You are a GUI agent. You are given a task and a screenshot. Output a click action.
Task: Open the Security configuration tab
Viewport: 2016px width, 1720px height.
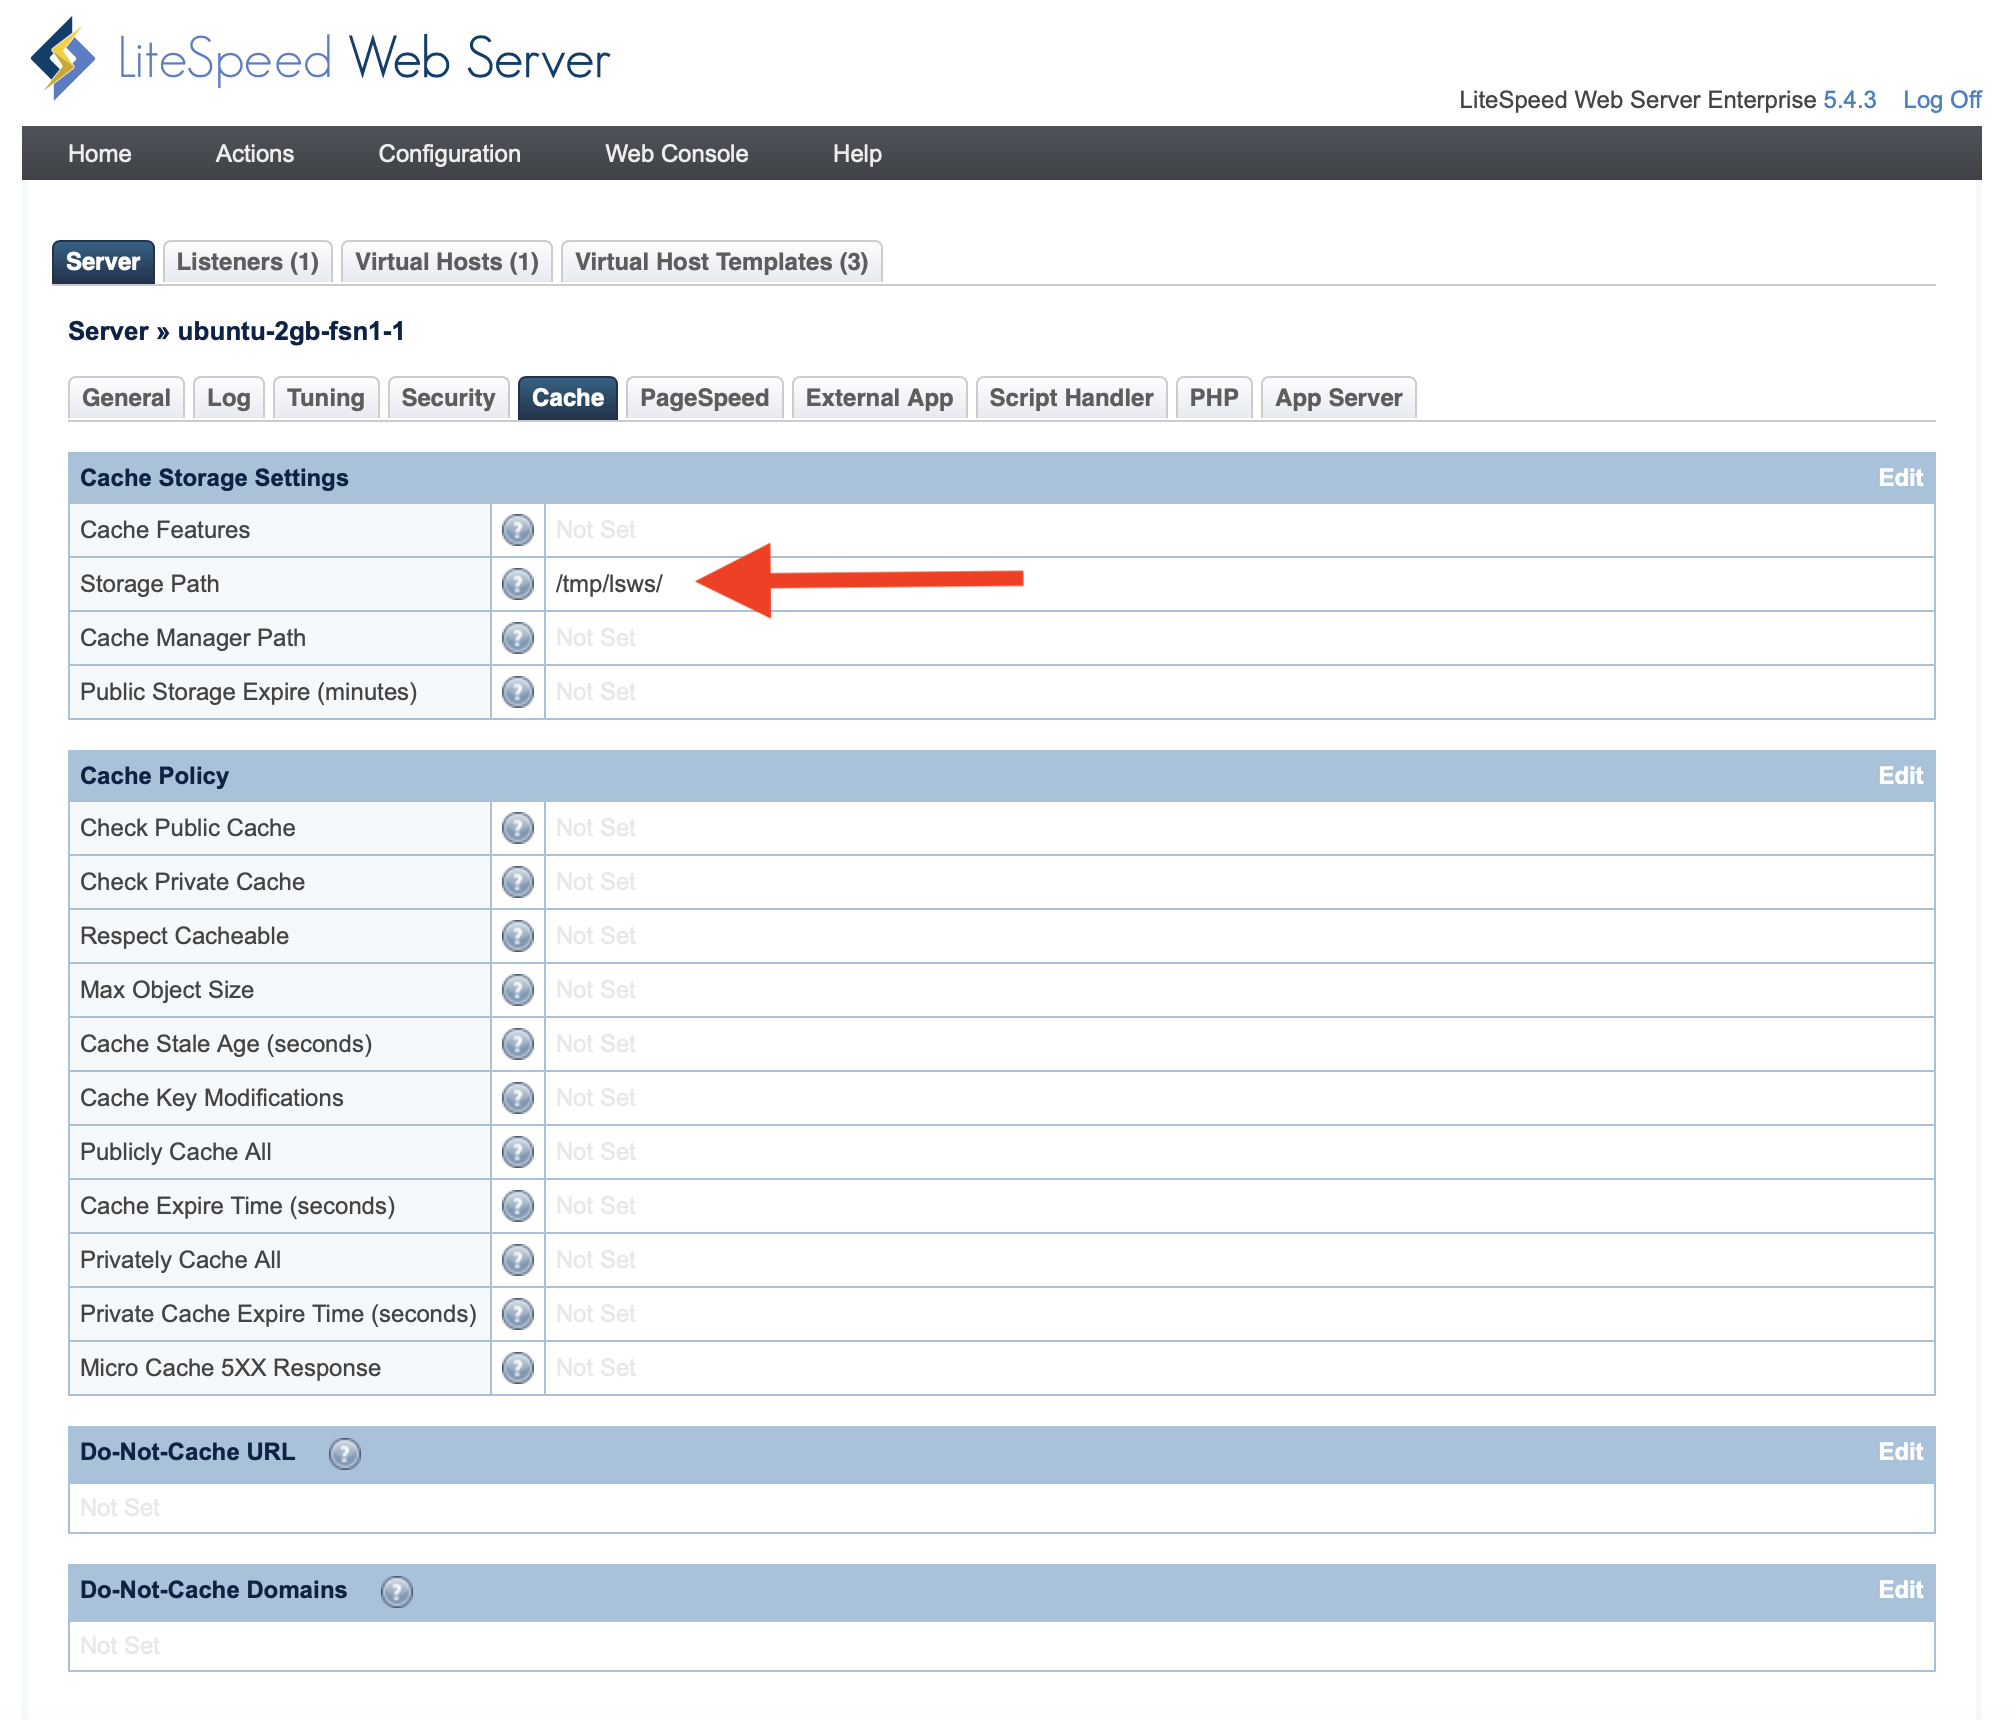pyautogui.click(x=448, y=397)
